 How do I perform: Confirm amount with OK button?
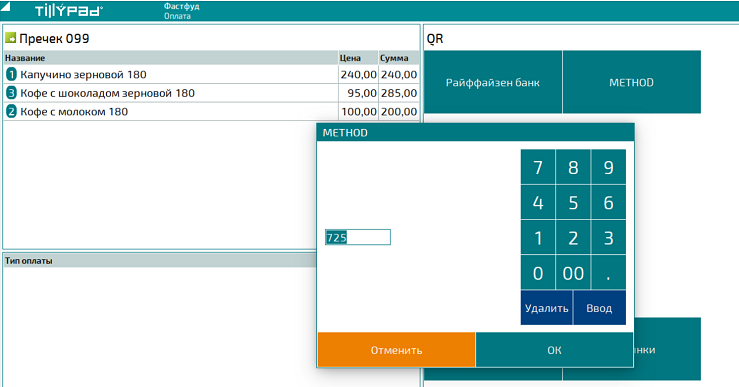(554, 350)
